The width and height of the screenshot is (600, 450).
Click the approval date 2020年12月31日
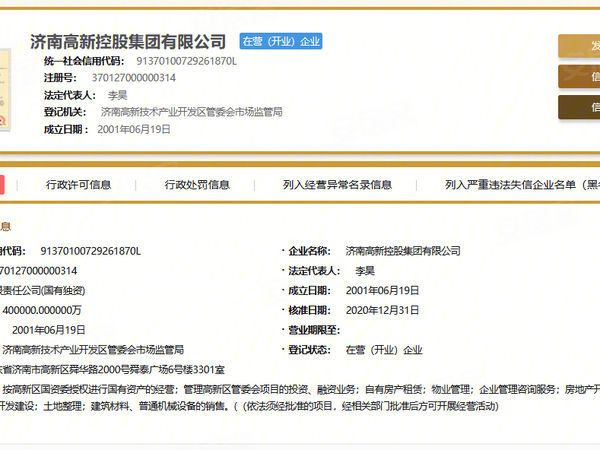coord(382,310)
